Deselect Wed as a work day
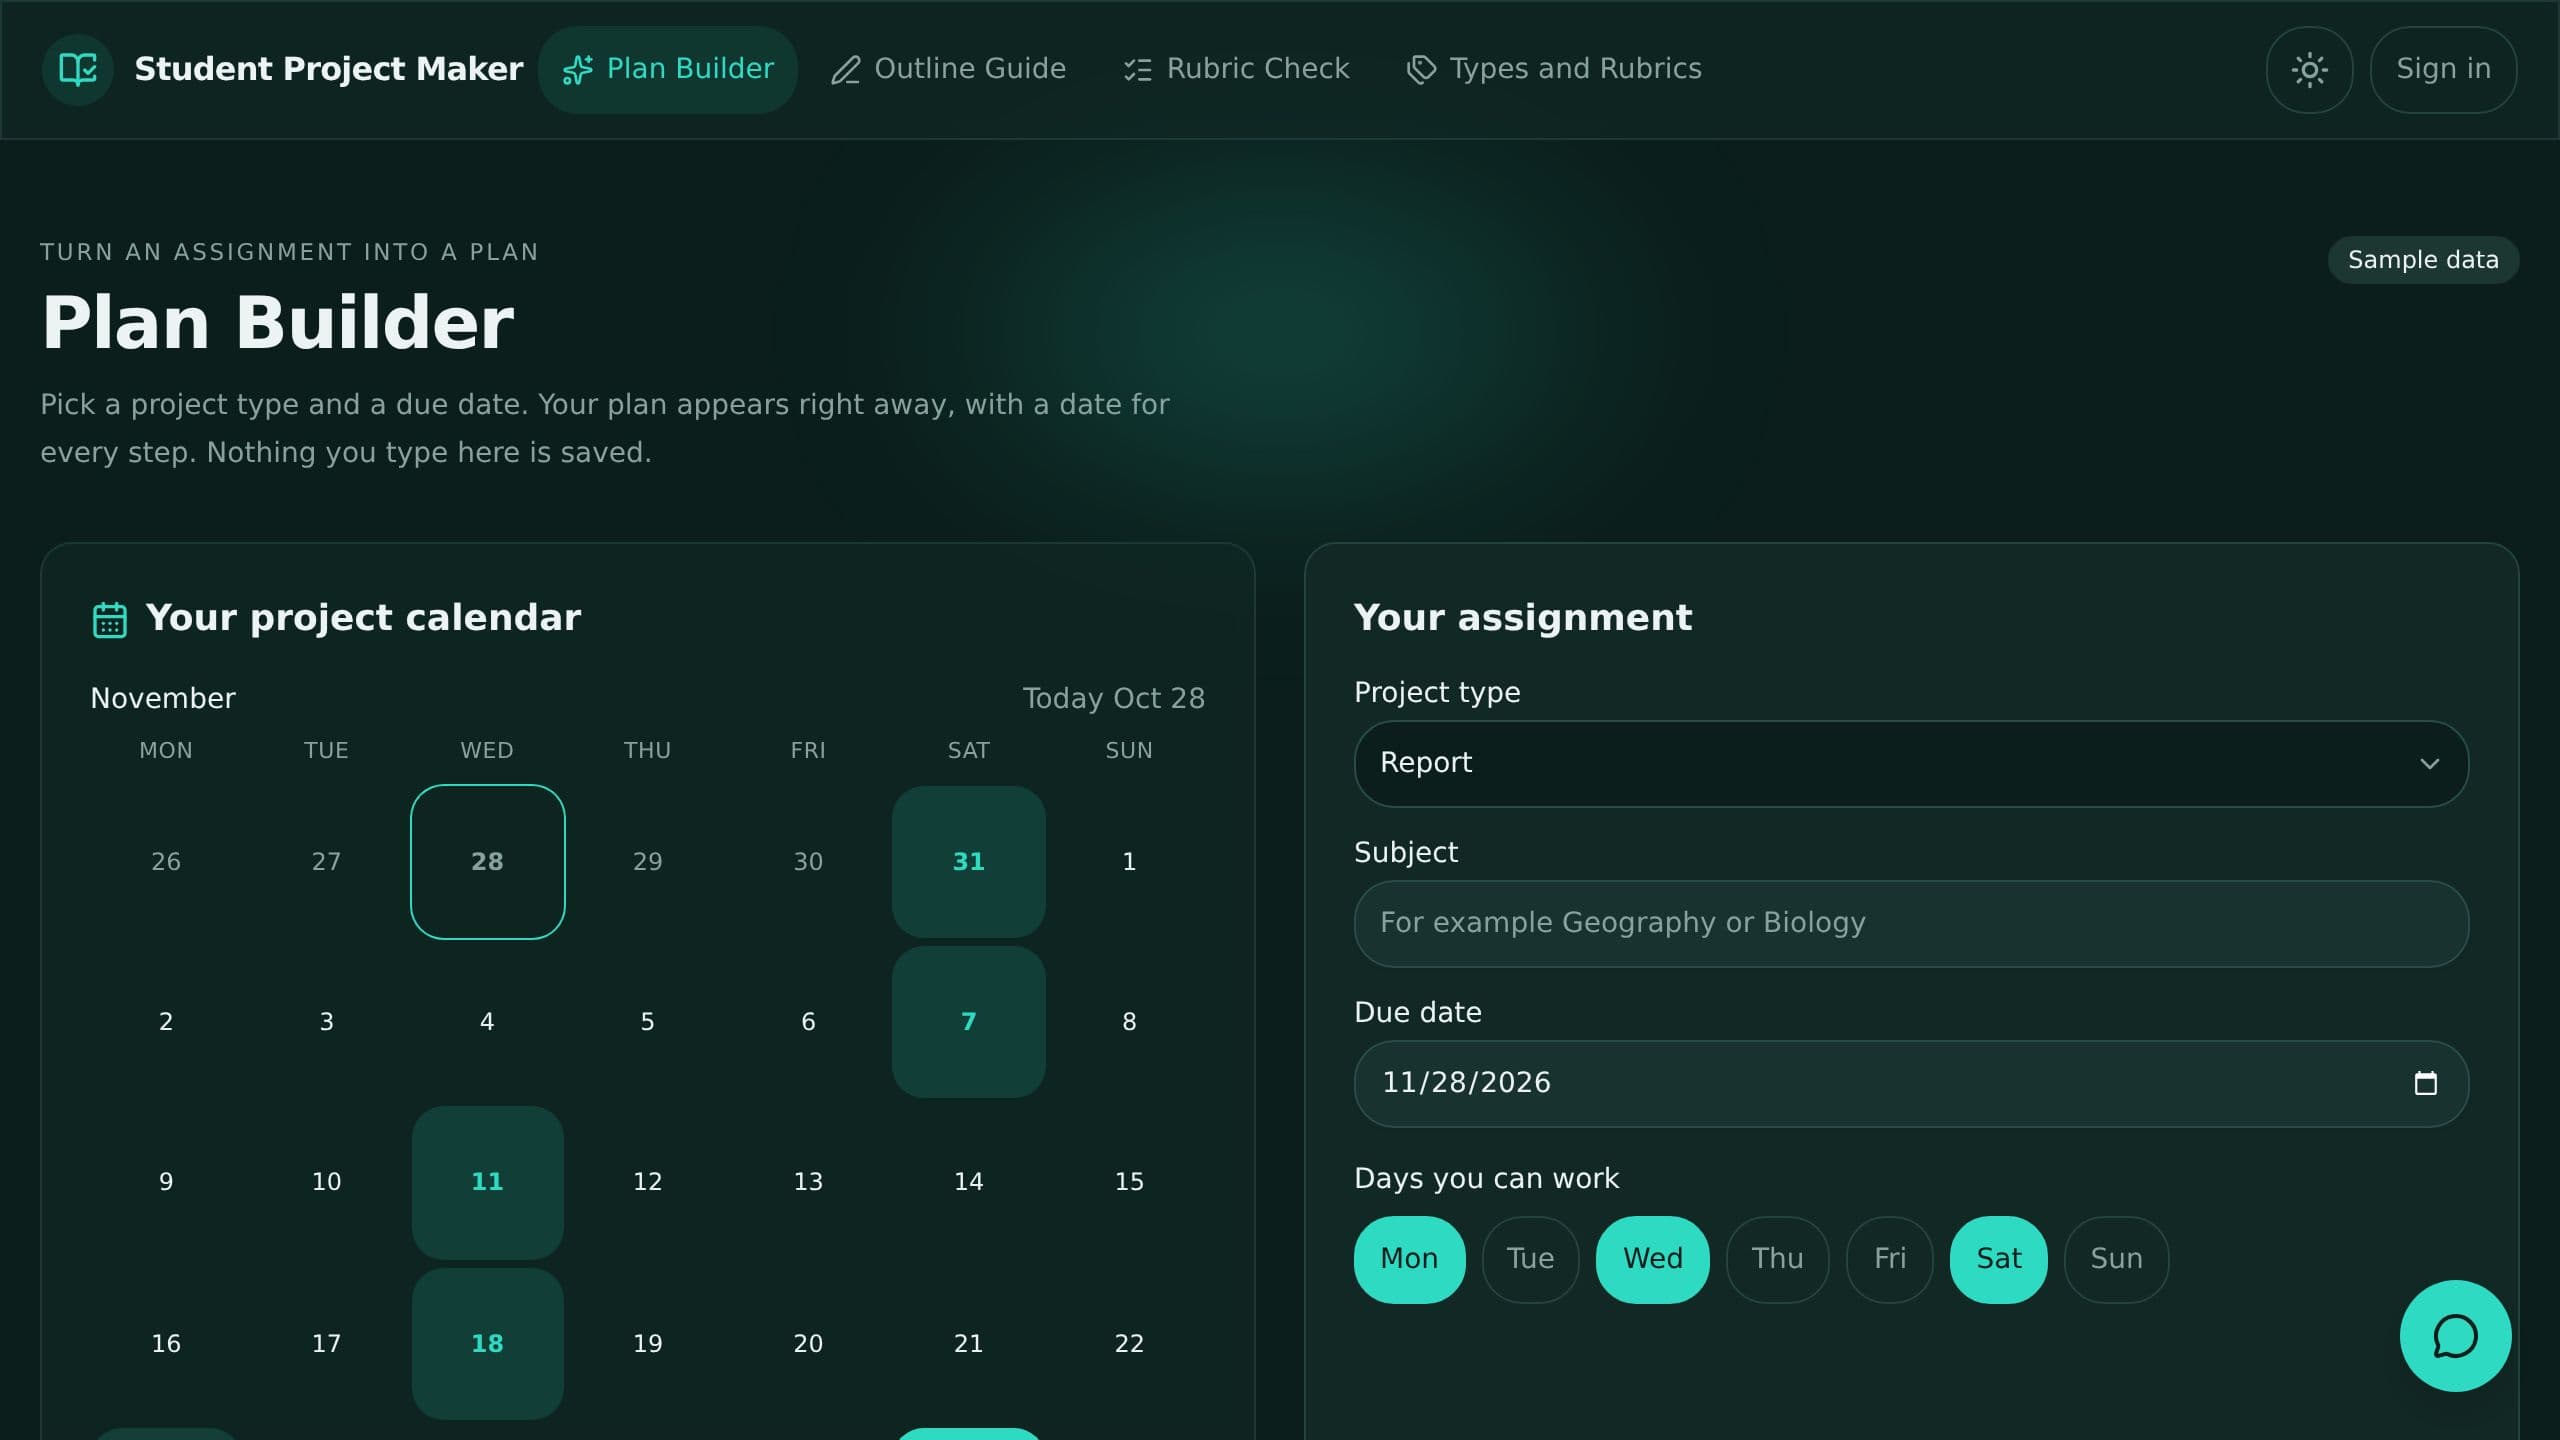2560x1440 pixels. click(x=1652, y=1259)
